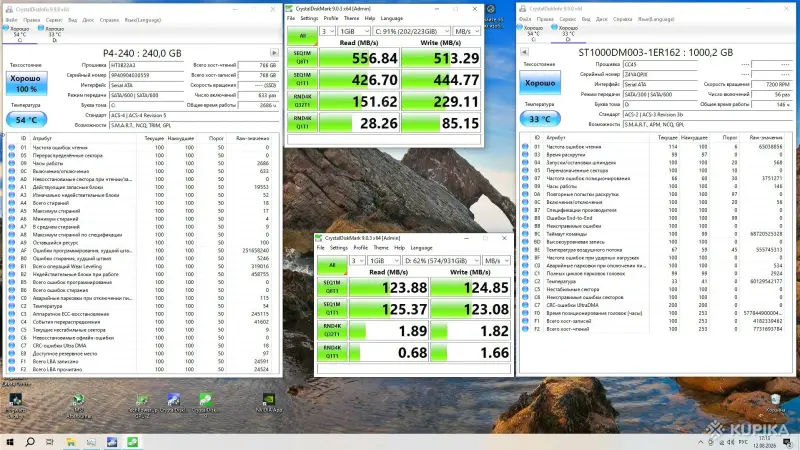Open Файл menu in right CrystalDiskInfo

click(525, 19)
